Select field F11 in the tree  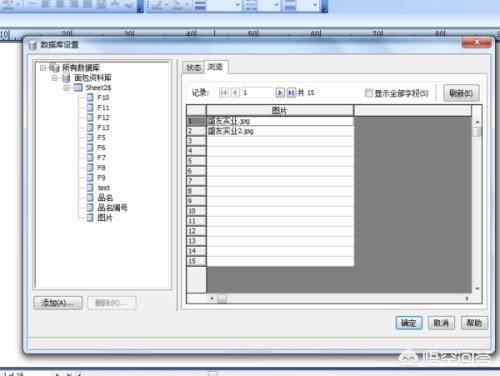[x=103, y=108]
